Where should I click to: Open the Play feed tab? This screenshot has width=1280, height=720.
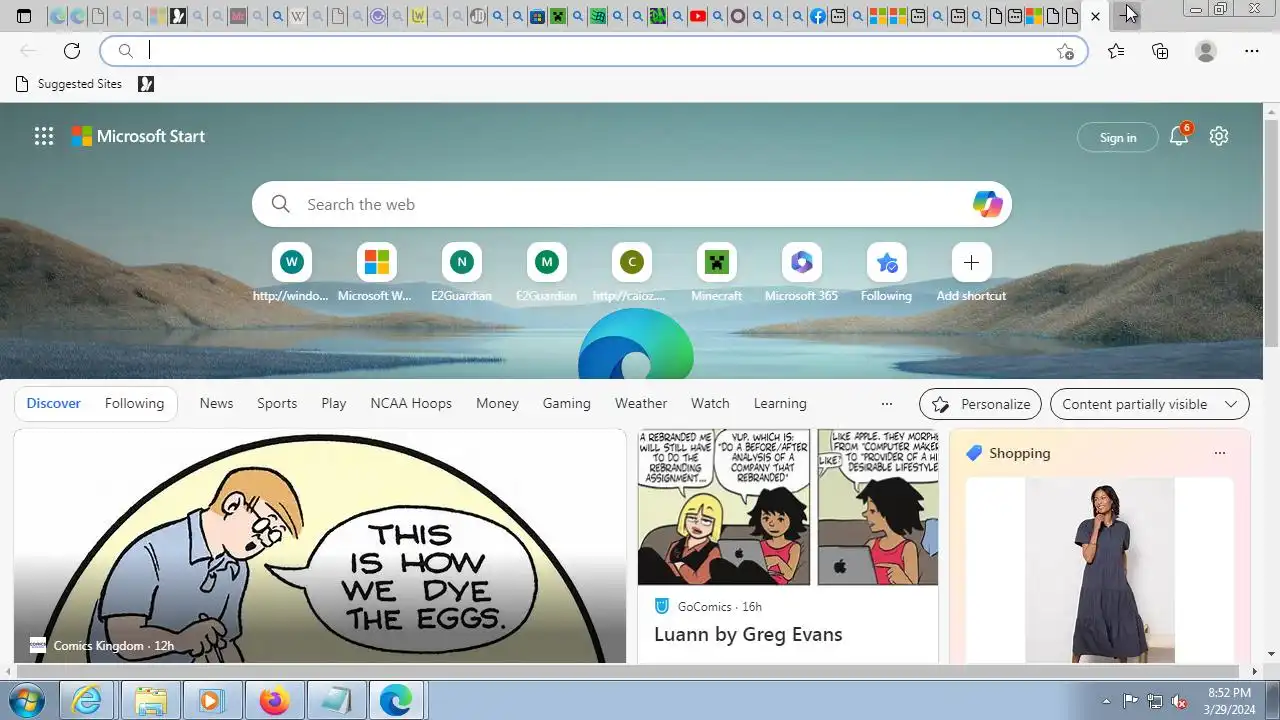[x=334, y=403]
